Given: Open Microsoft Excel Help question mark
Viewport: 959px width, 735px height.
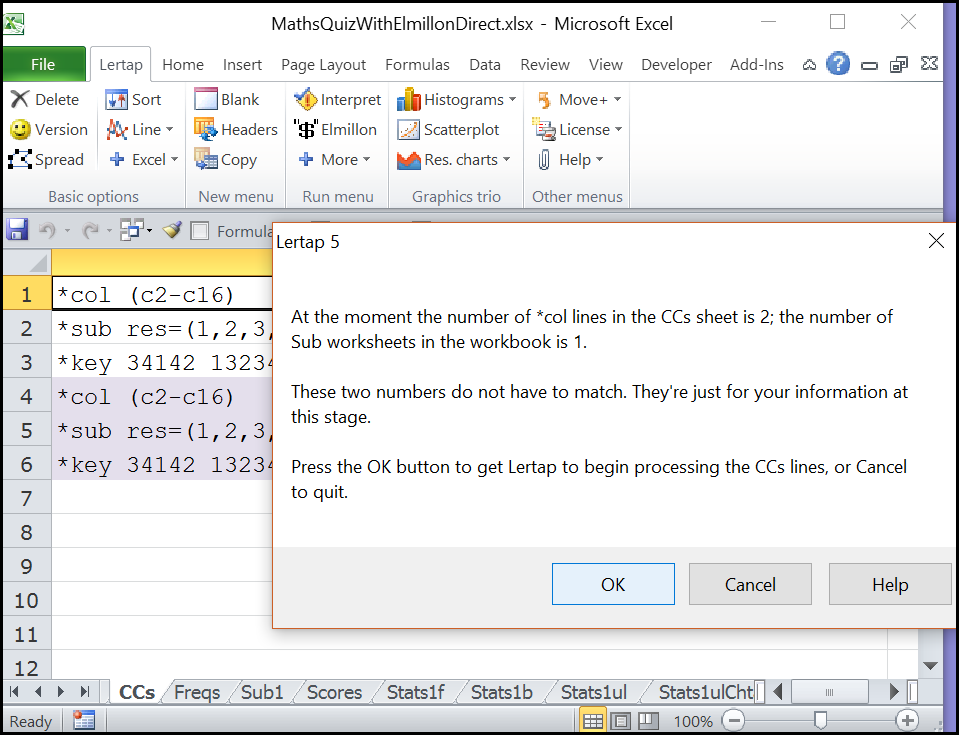Looking at the screenshot, I should pyautogui.click(x=838, y=64).
